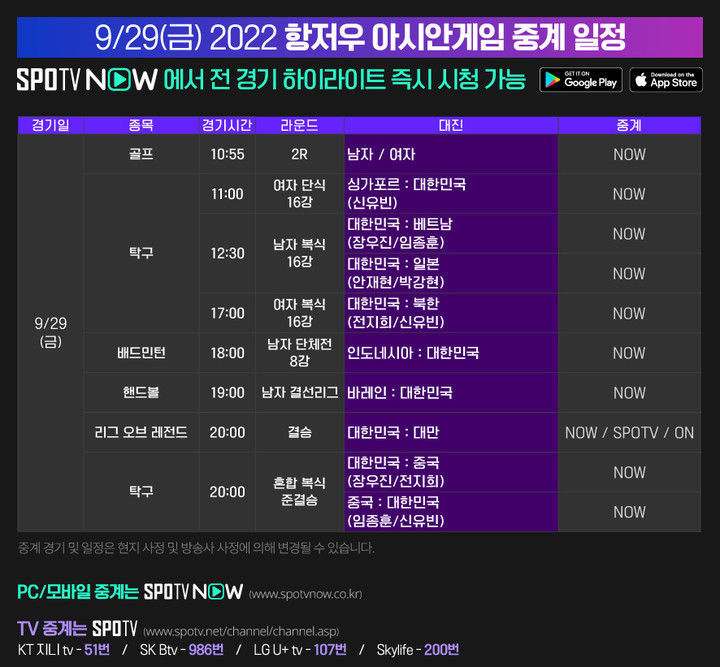Select the 혼합 복식 준결승 round cell

(299, 492)
